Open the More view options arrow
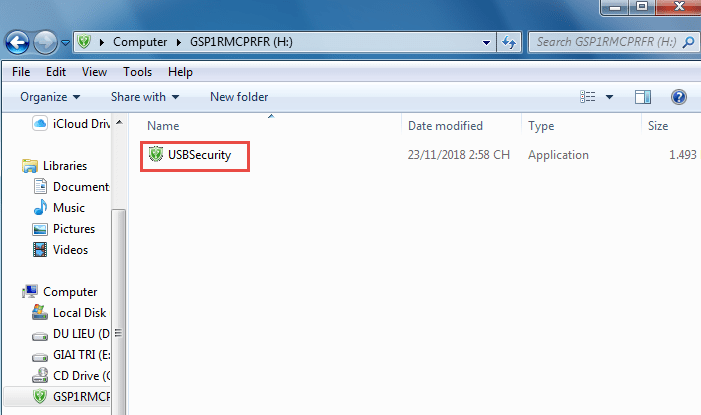Viewport: 701px width, 415px height. (x=609, y=97)
